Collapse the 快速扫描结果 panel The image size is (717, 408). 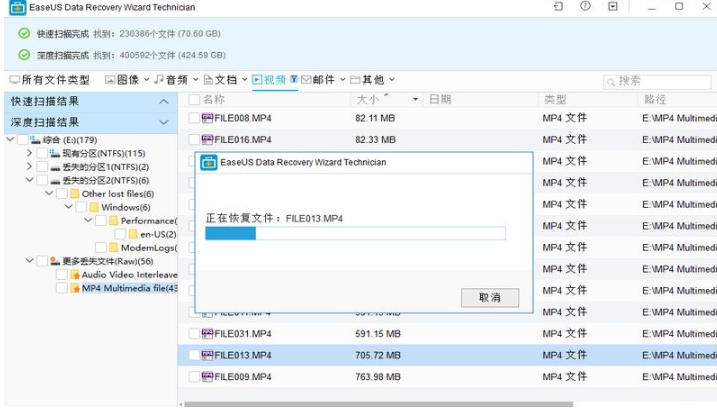pyautogui.click(x=164, y=102)
